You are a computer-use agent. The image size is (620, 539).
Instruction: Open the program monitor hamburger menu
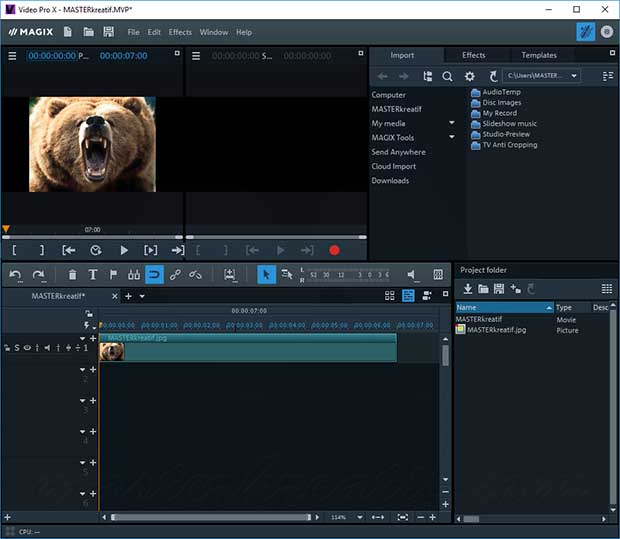coord(12,56)
